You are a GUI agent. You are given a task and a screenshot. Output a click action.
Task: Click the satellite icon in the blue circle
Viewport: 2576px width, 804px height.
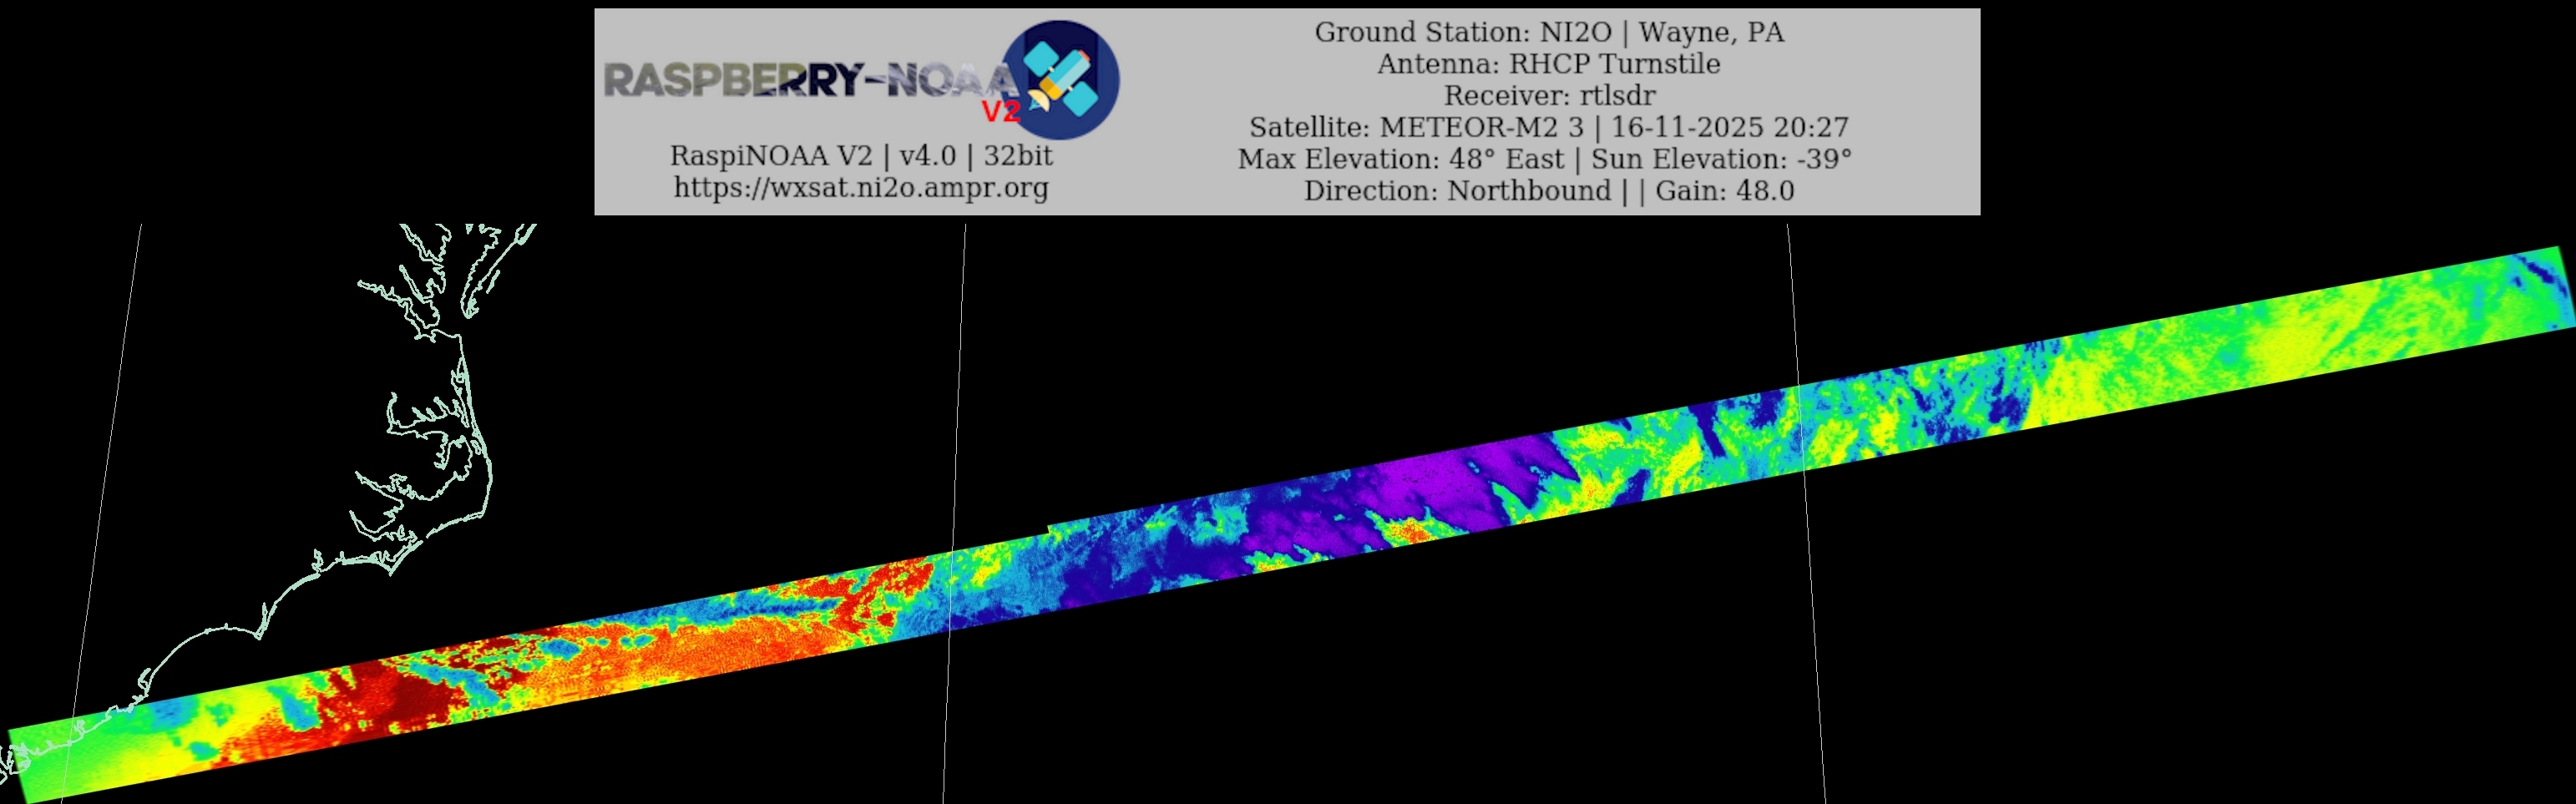[x=1060, y=79]
